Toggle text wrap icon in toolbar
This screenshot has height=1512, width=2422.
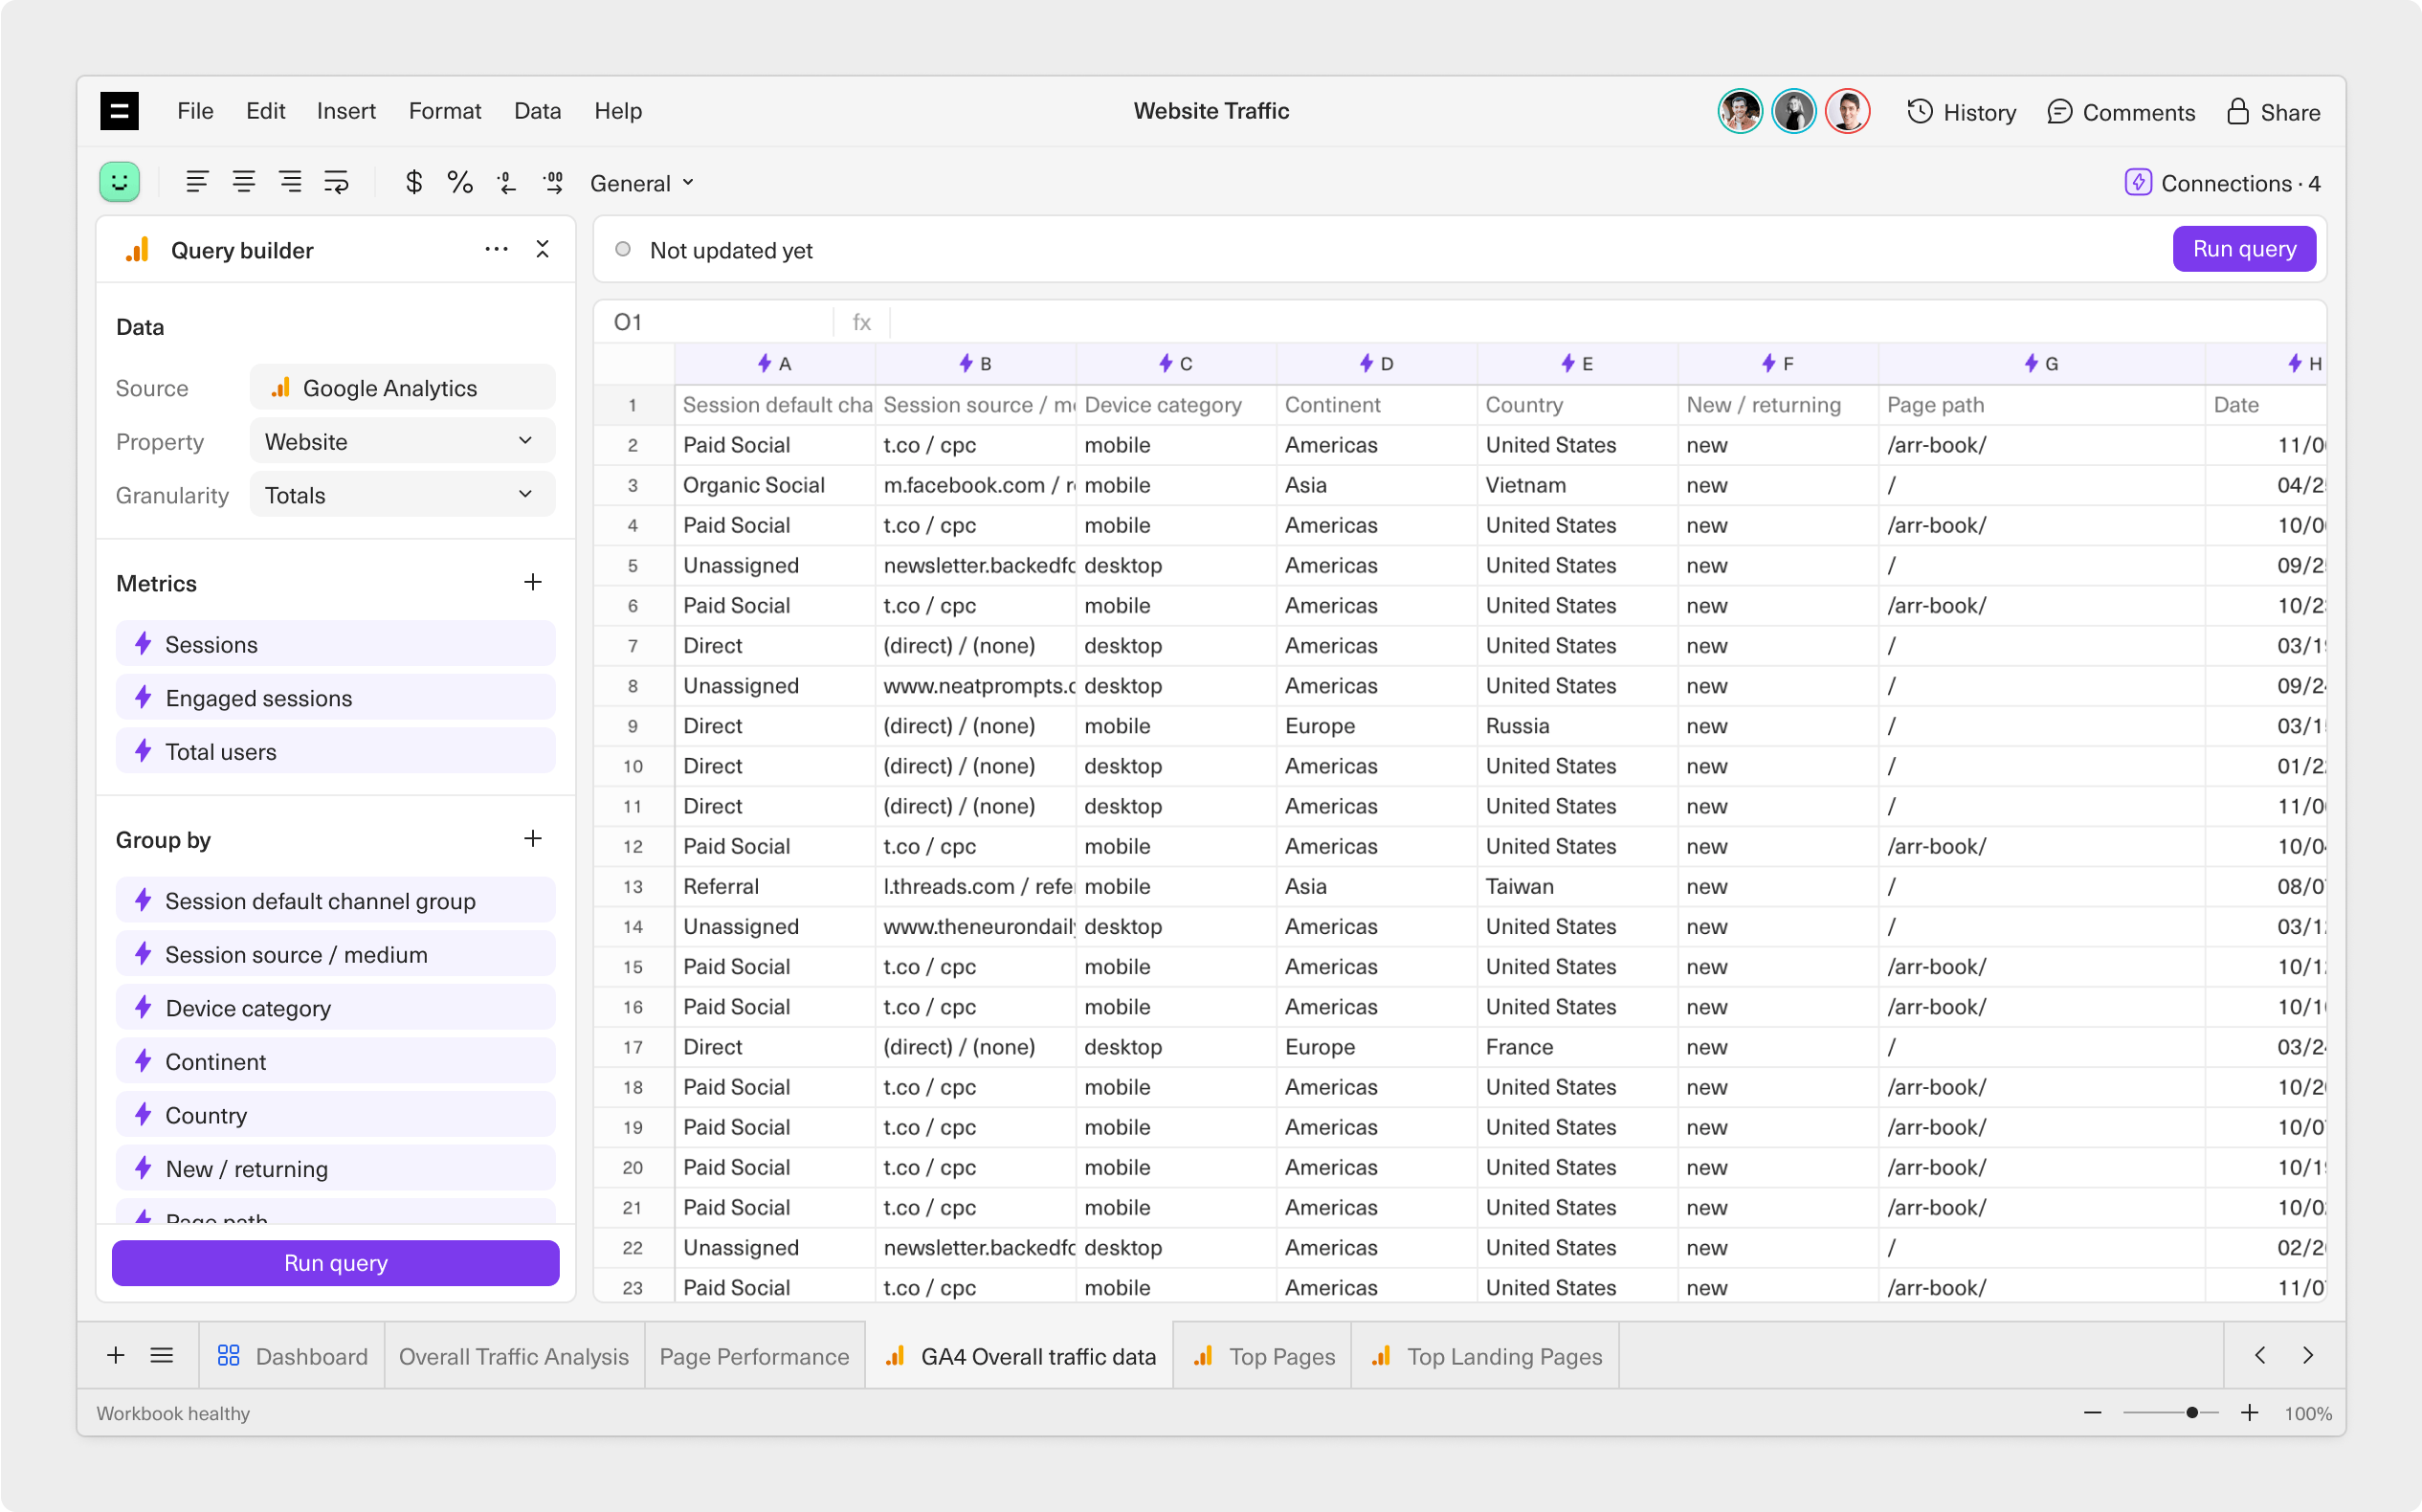click(336, 182)
